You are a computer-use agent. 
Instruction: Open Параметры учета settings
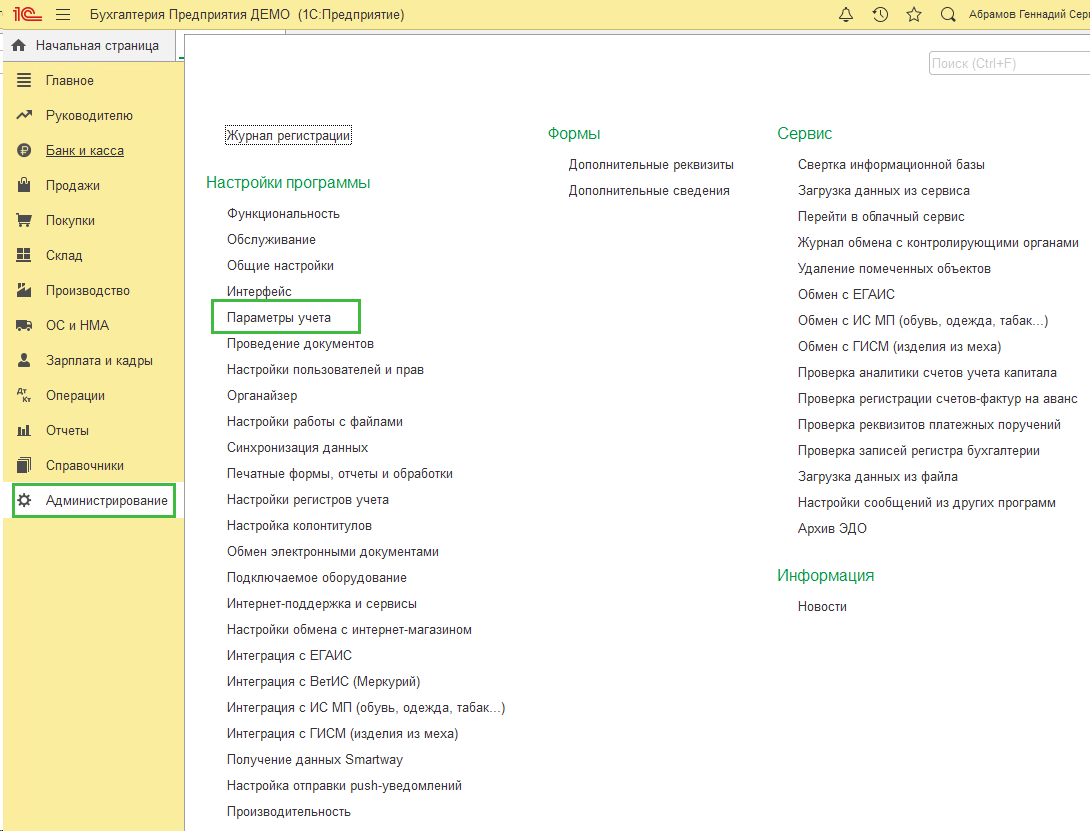pos(279,318)
